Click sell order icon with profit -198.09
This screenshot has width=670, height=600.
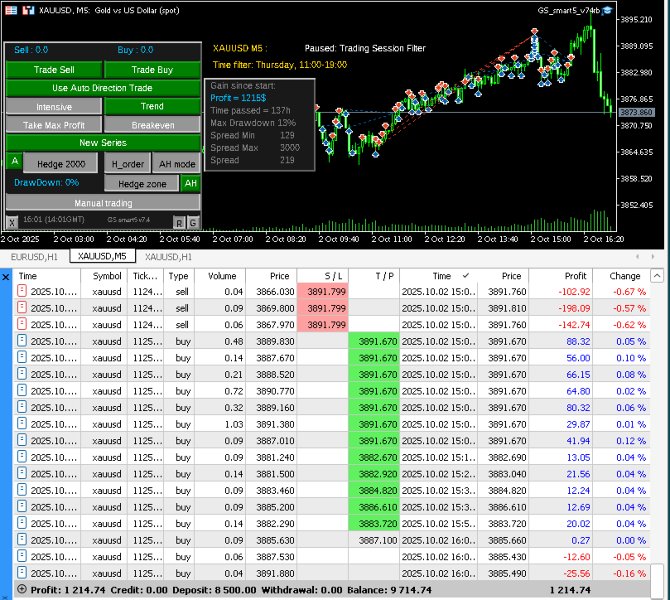(x=22, y=308)
